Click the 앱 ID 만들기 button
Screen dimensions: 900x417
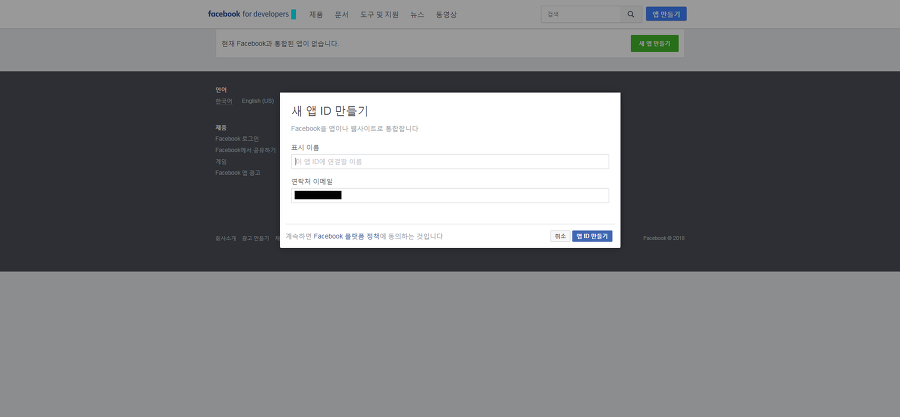(x=592, y=236)
